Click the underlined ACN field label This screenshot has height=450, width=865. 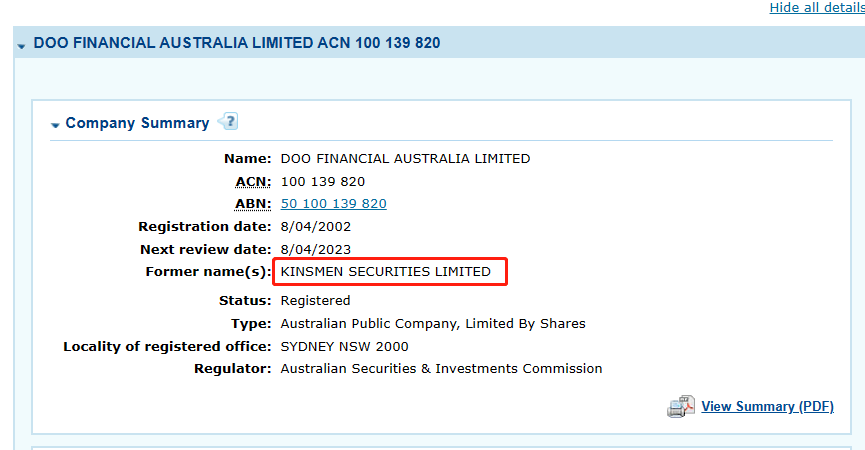[x=252, y=181]
